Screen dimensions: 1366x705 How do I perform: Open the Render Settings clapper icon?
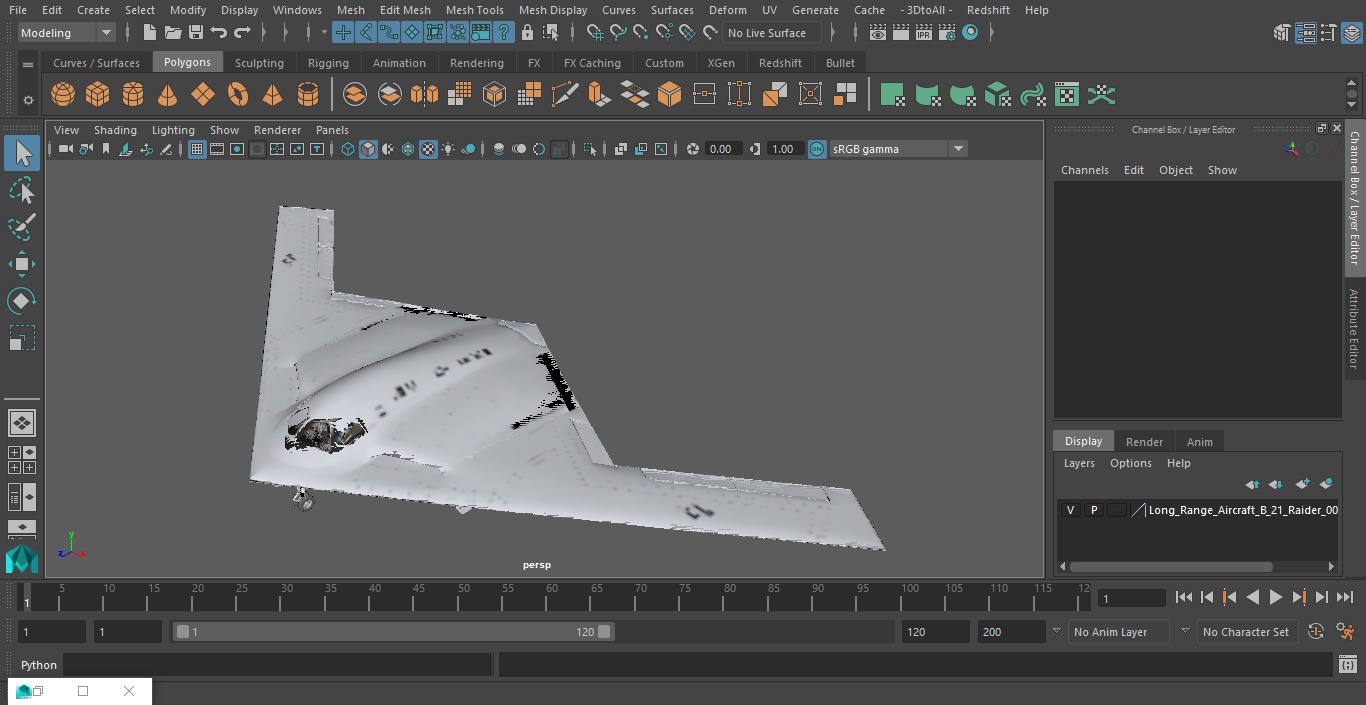[x=946, y=33]
